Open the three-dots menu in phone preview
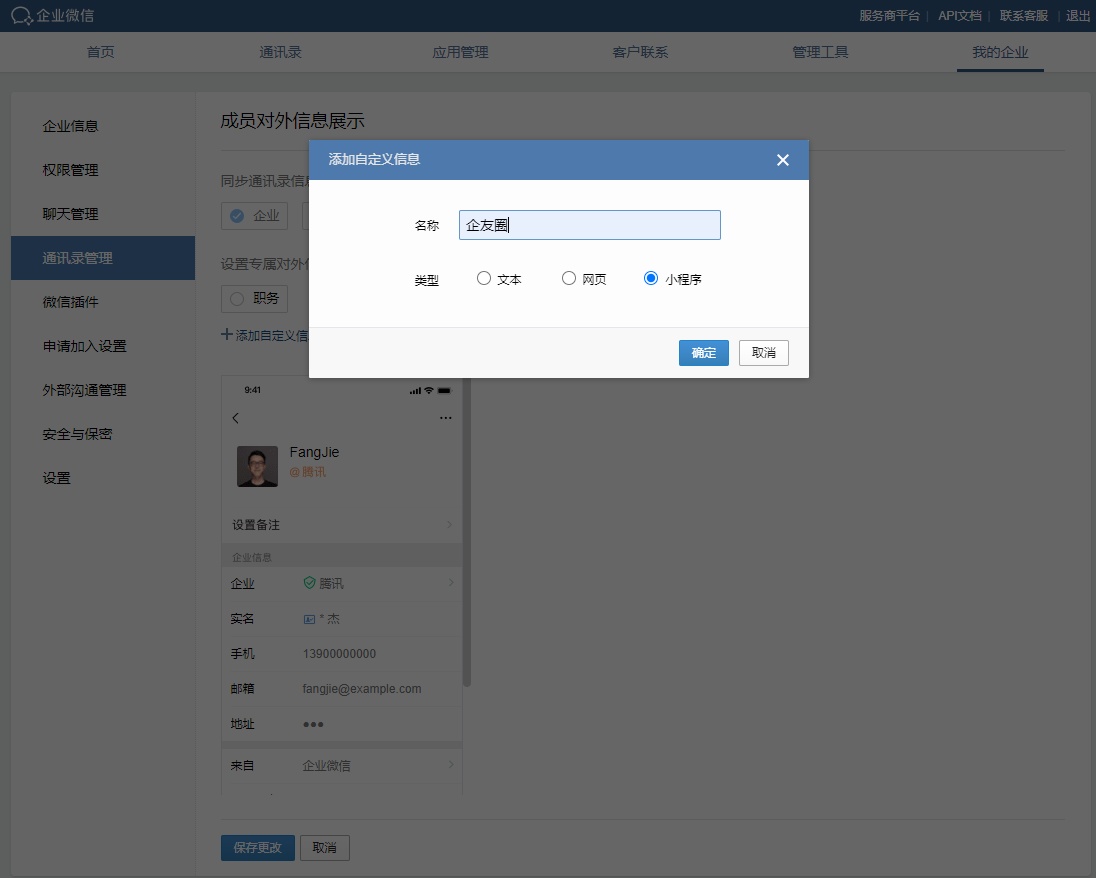Screen dimensions: 1096x878 click(446, 418)
